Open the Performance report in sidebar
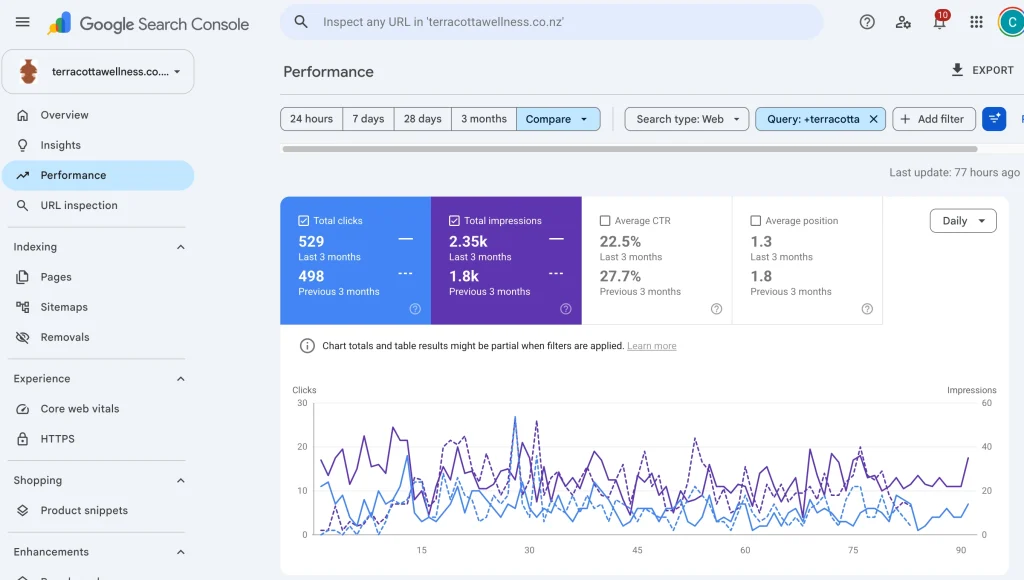The height and width of the screenshot is (580, 1024). (98, 175)
